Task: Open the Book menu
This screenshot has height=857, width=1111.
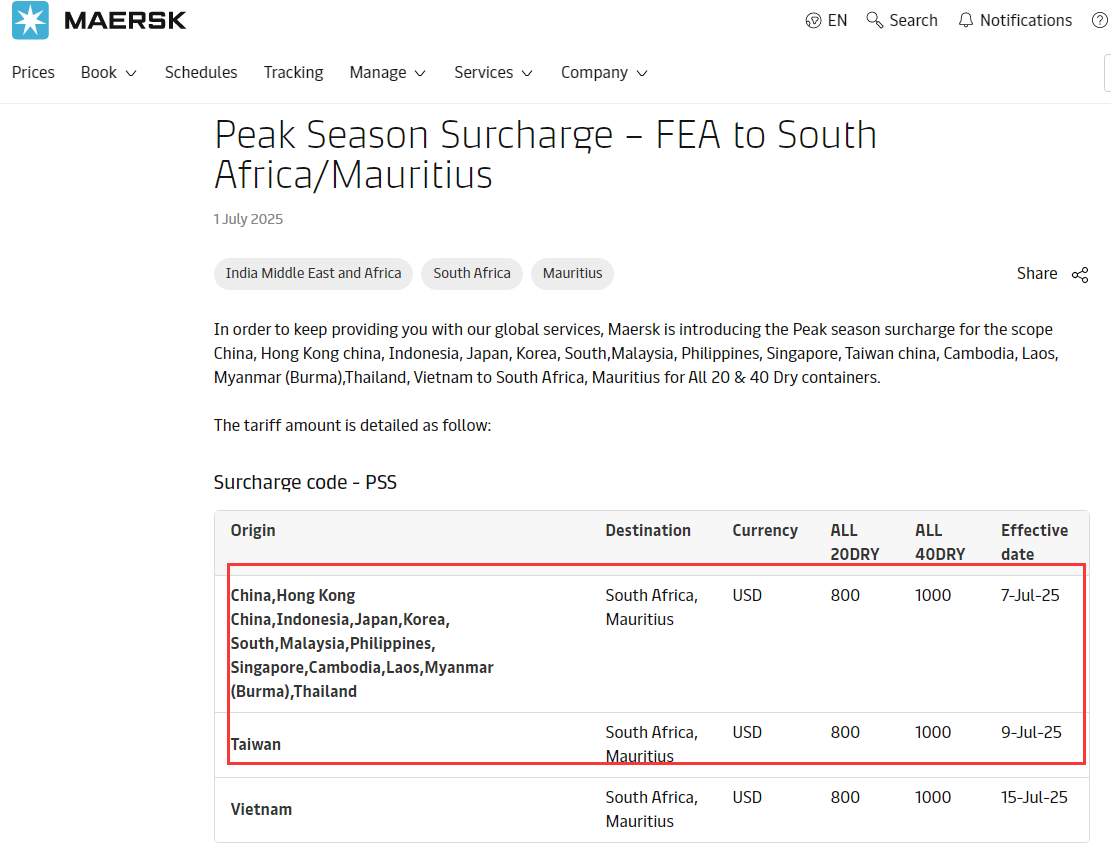Action: pos(98,72)
